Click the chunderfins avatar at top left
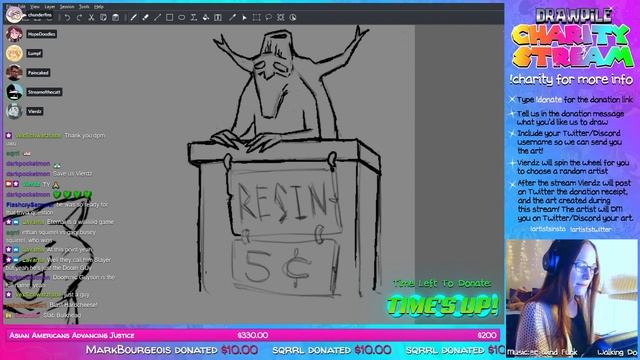Image resolution: width=640 pixels, height=360 pixels. coord(14,15)
